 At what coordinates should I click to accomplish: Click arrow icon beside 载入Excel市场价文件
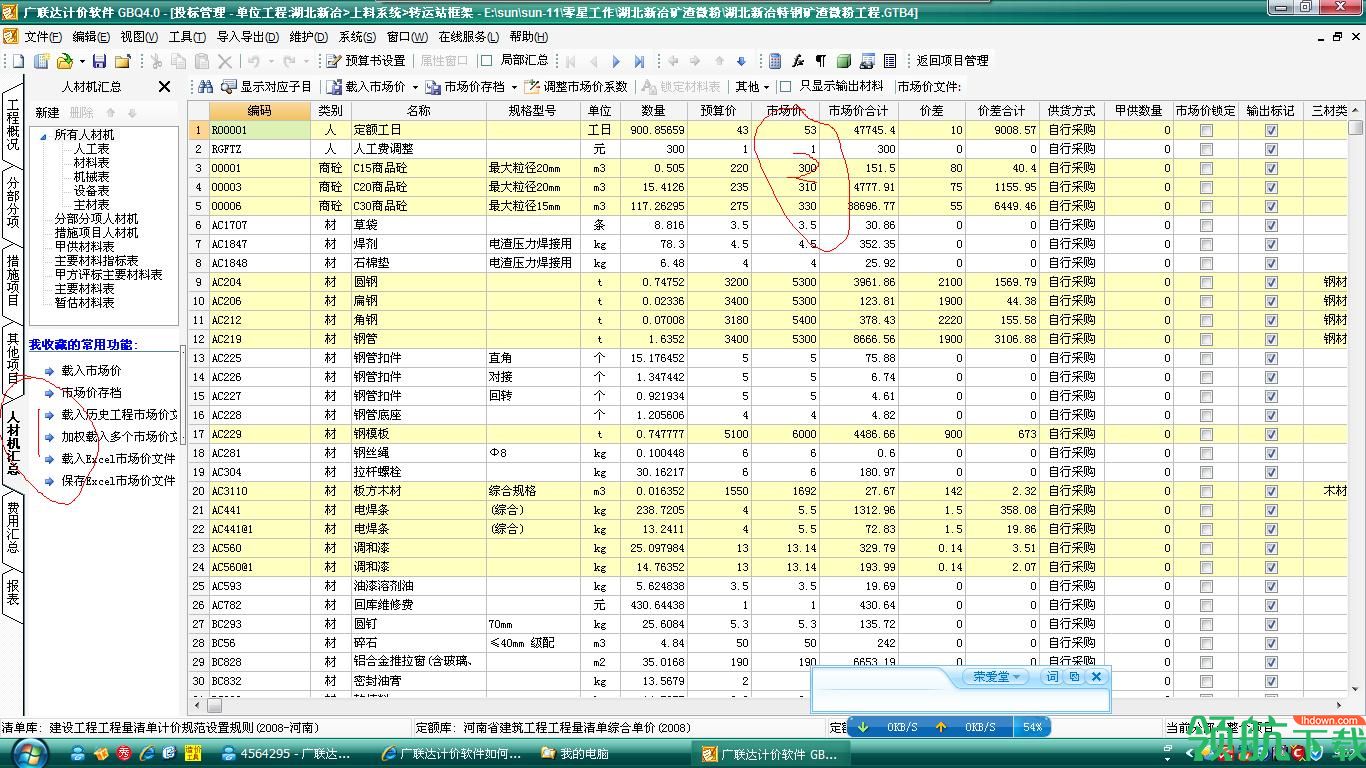point(49,459)
